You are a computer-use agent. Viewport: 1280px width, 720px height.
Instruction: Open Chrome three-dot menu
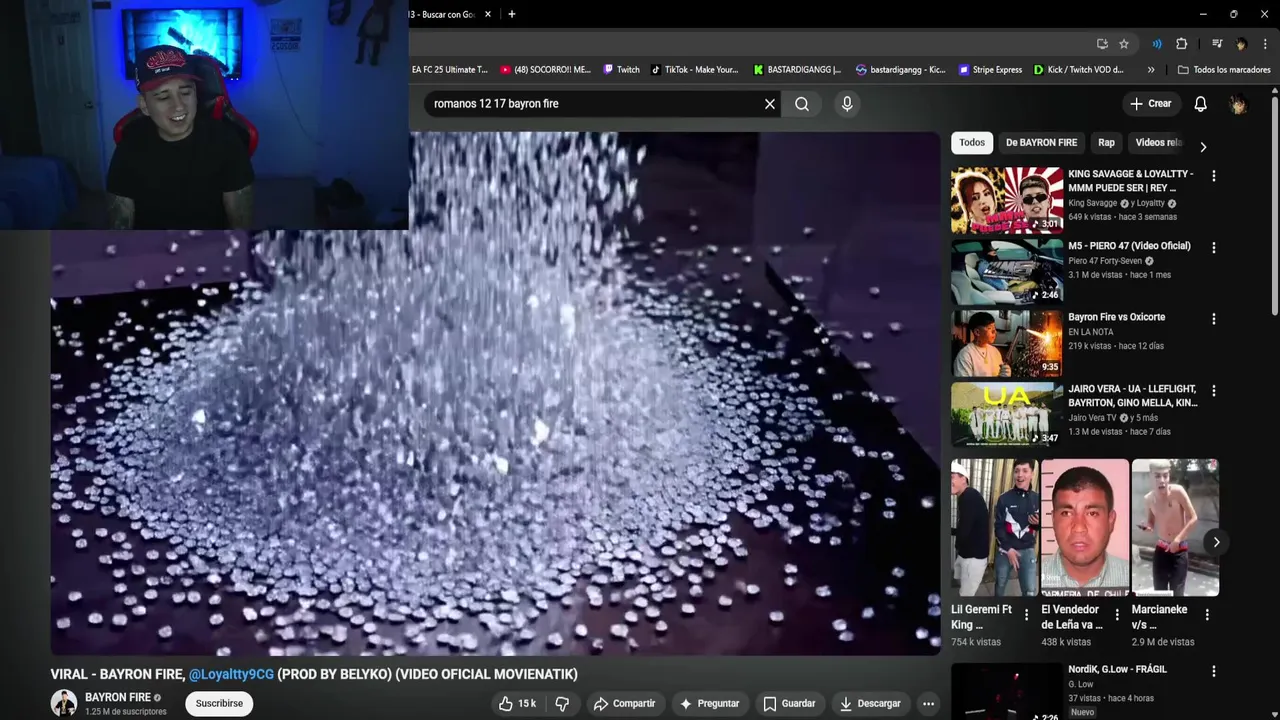click(1265, 44)
